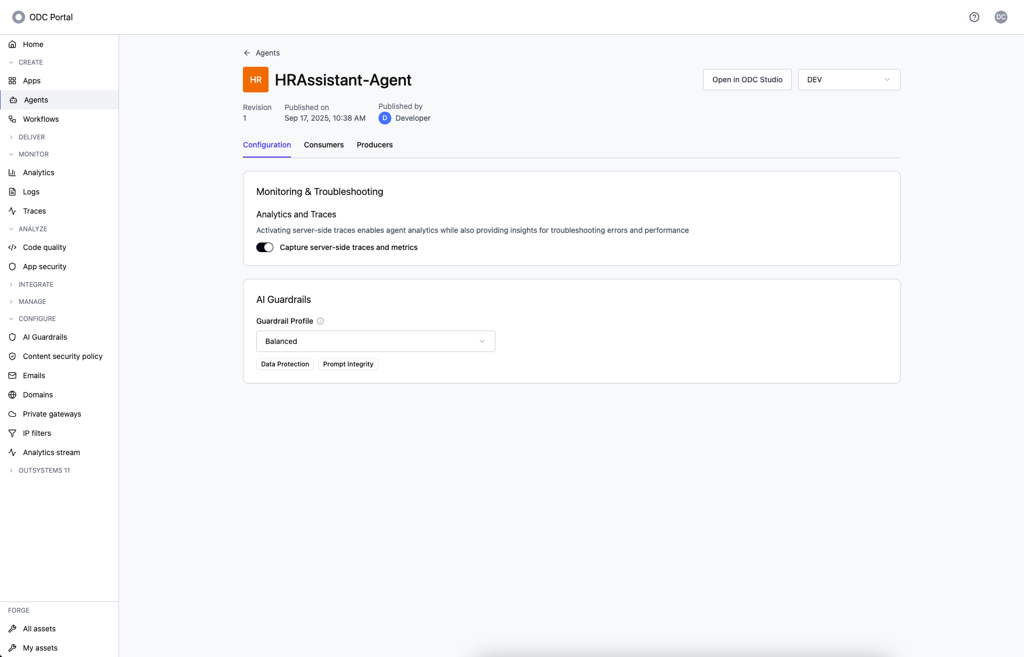Viewport: 1024px width, 657px height.
Task: Click the My assets wrench icon
Action: coord(12,648)
